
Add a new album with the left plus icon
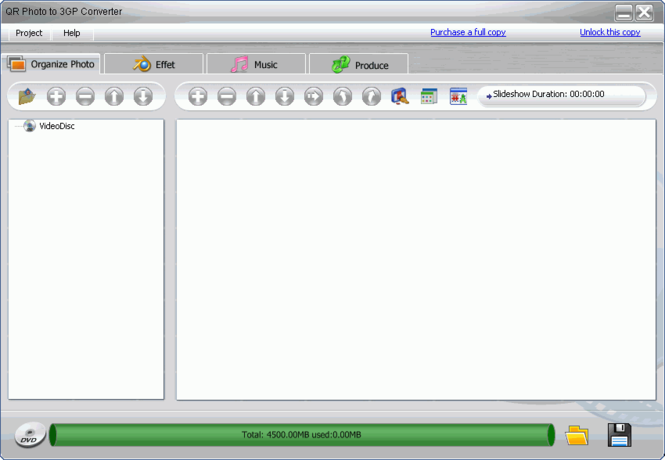pyautogui.click(x=56, y=96)
